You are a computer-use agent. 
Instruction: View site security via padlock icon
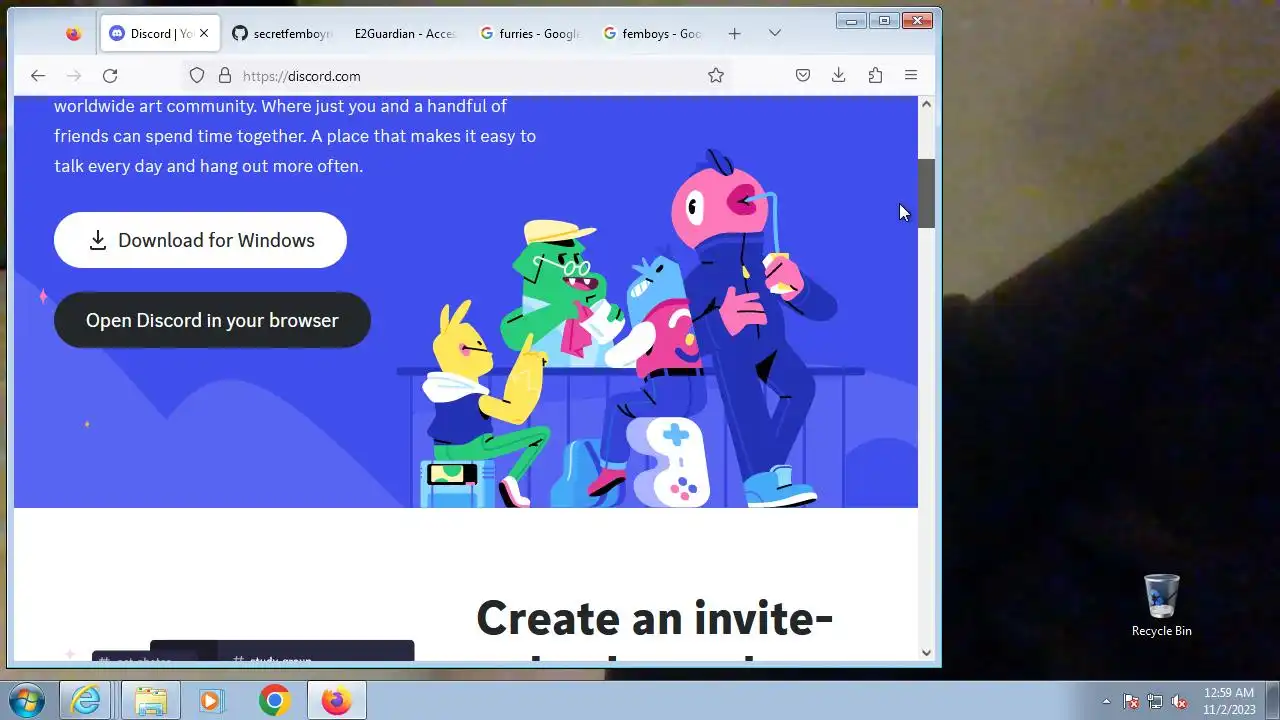coord(225,75)
